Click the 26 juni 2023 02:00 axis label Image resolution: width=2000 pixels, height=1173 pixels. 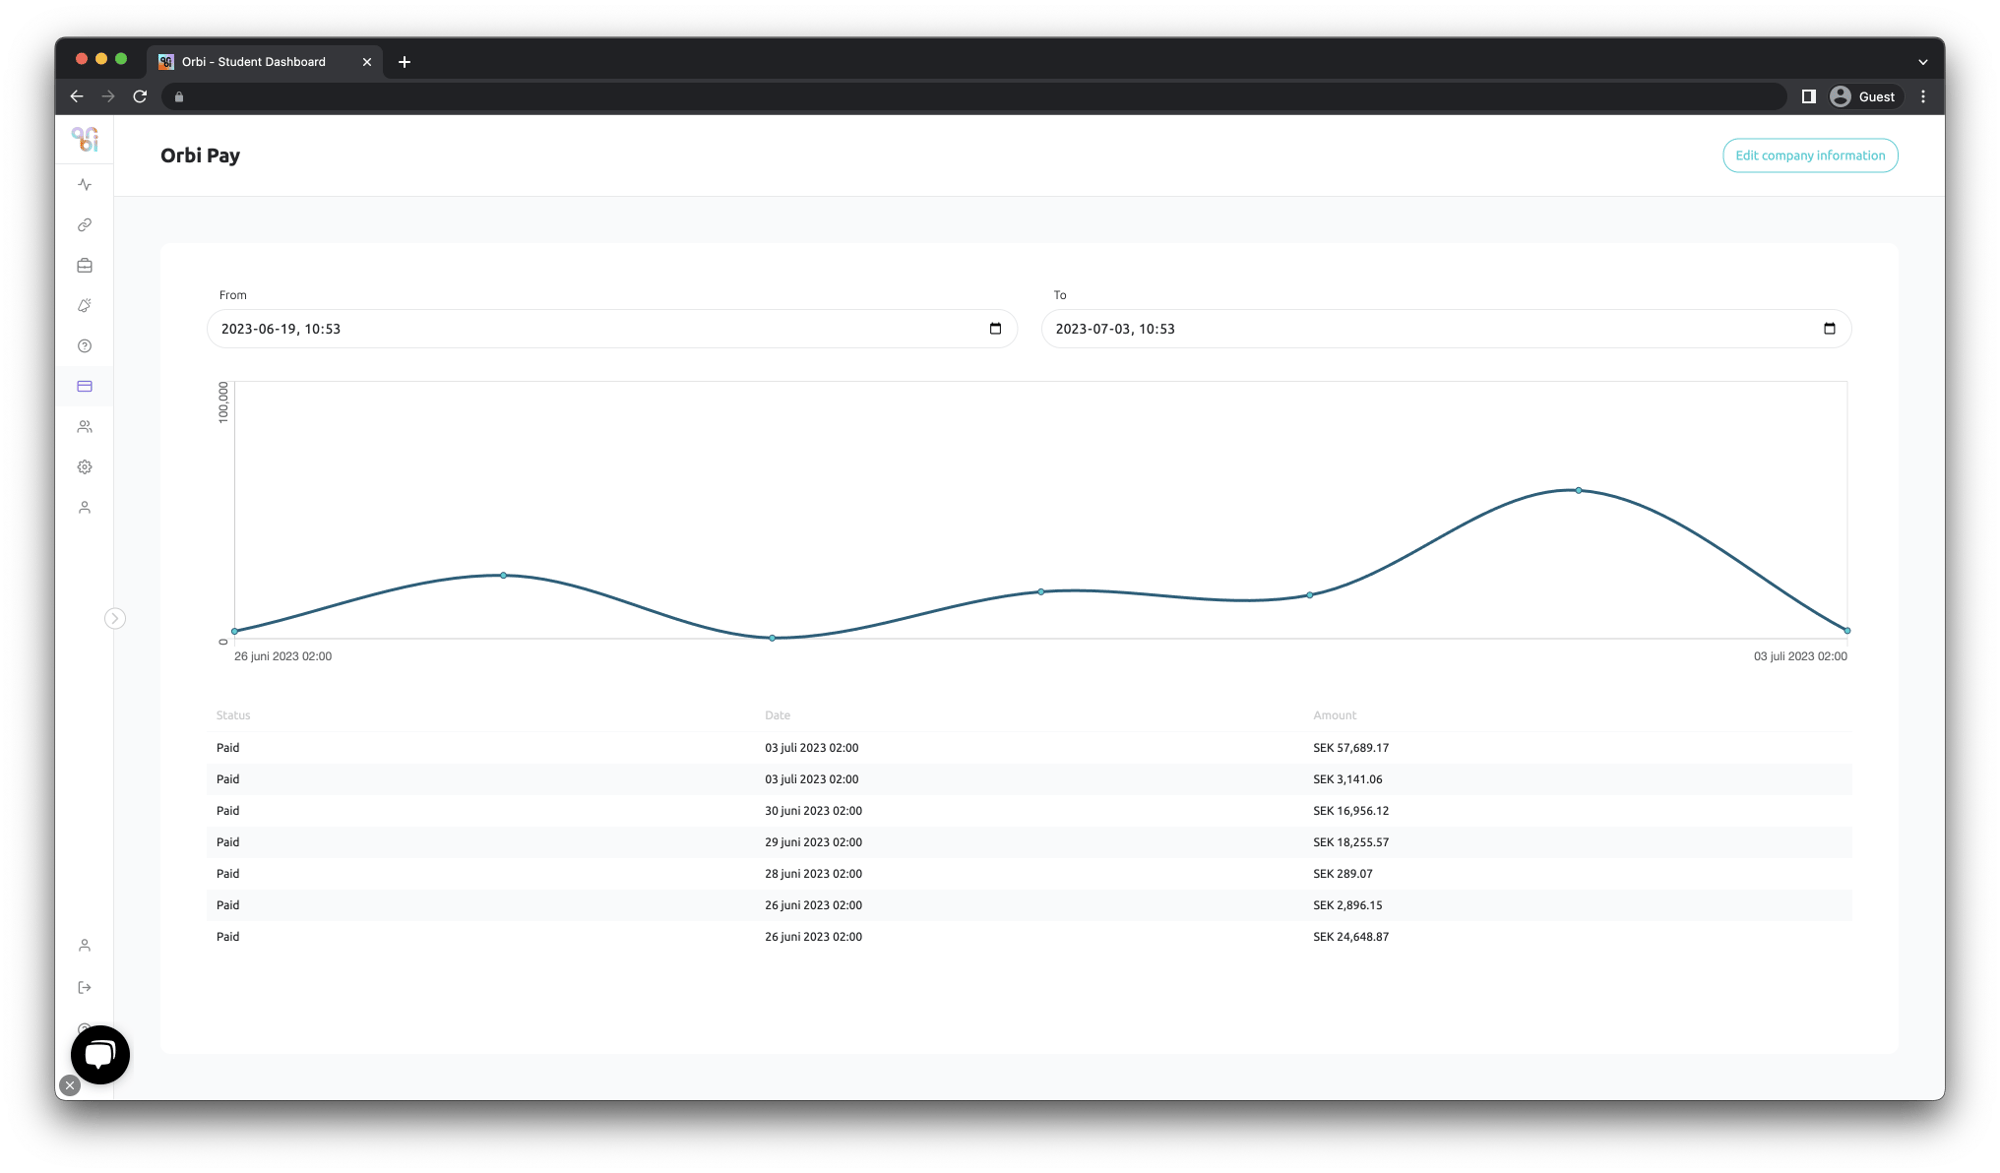click(x=283, y=656)
